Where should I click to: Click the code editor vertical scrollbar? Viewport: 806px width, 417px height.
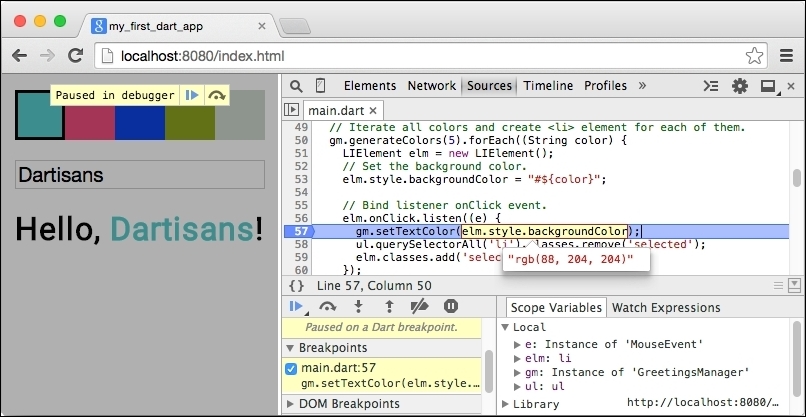tap(797, 178)
